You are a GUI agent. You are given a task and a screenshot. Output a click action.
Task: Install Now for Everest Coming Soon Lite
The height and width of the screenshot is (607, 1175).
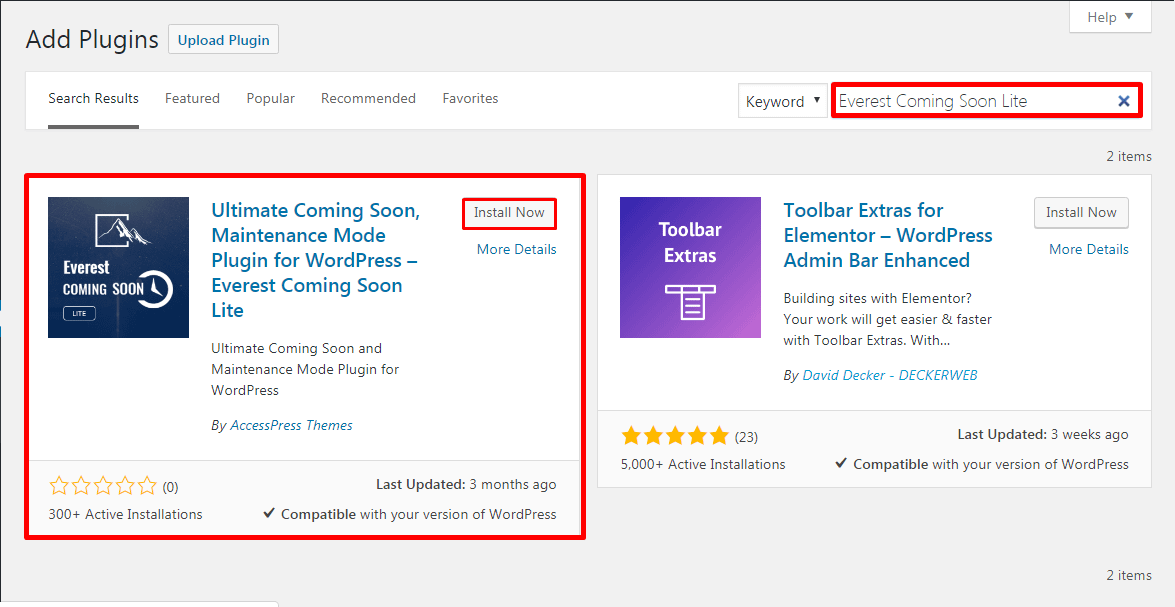(x=509, y=213)
